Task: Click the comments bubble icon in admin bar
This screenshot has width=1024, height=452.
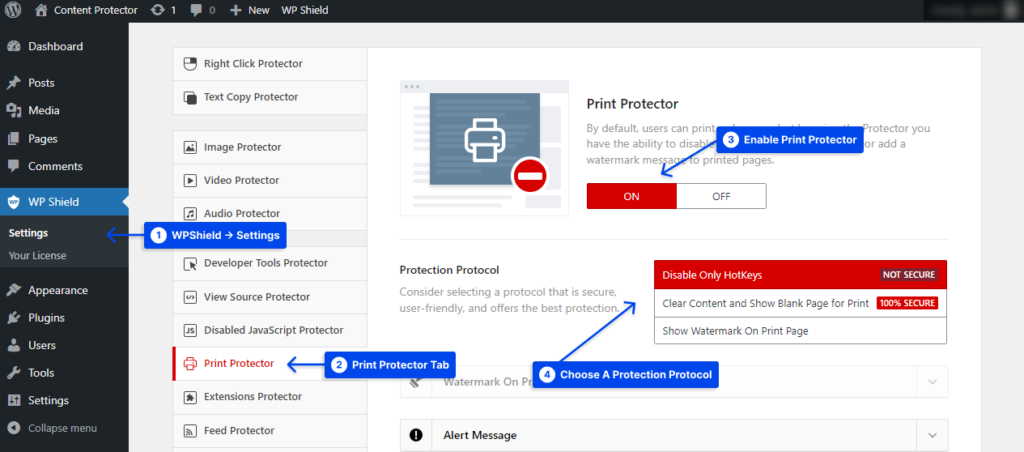Action: [196, 11]
